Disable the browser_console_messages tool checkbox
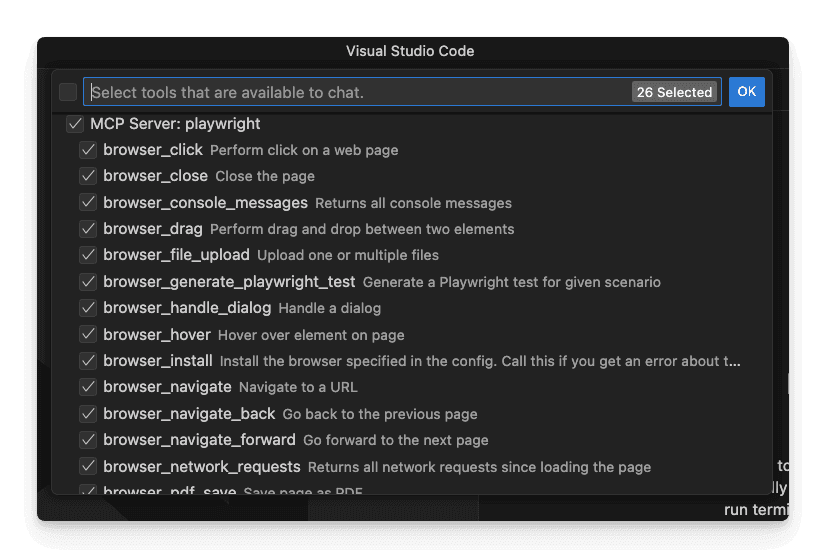Viewport: 826px width, 558px height. [x=88, y=203]
